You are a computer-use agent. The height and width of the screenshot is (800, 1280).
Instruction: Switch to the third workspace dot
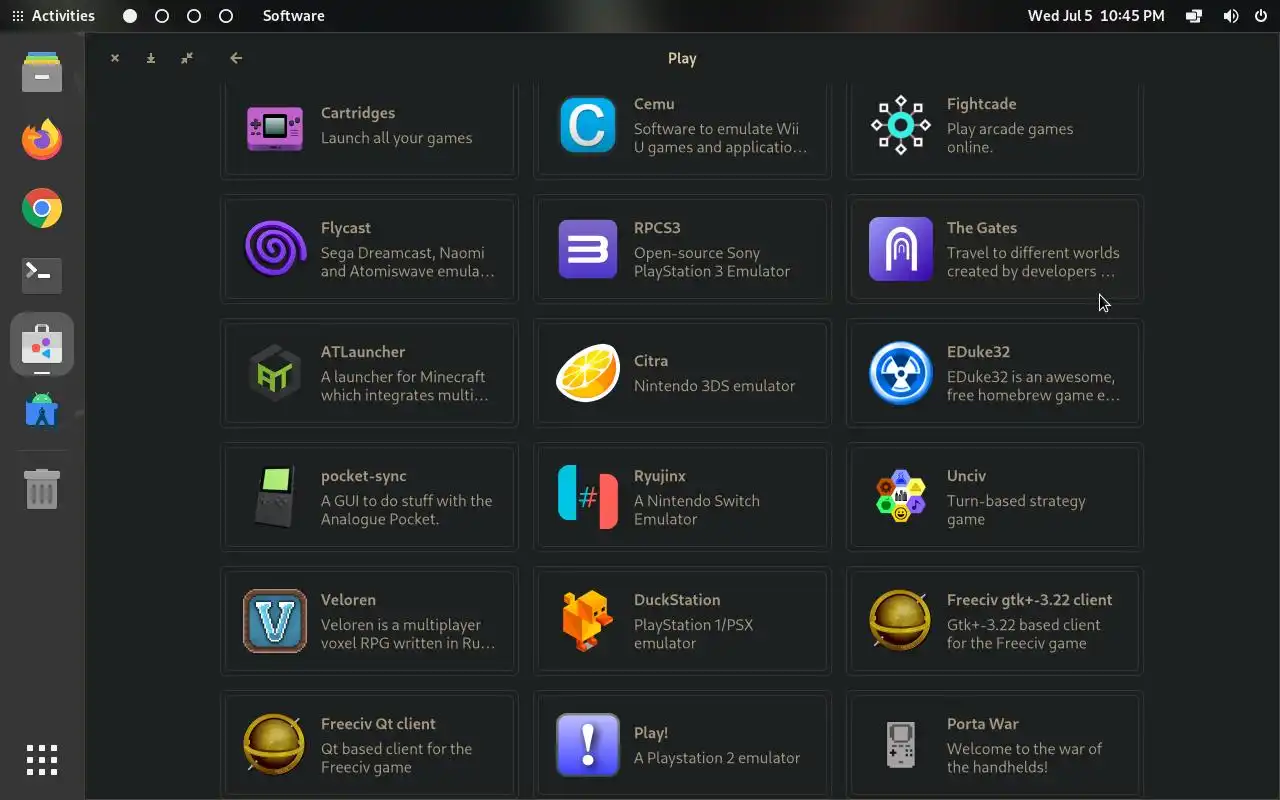pyautogui.click(x=194, y=16)
